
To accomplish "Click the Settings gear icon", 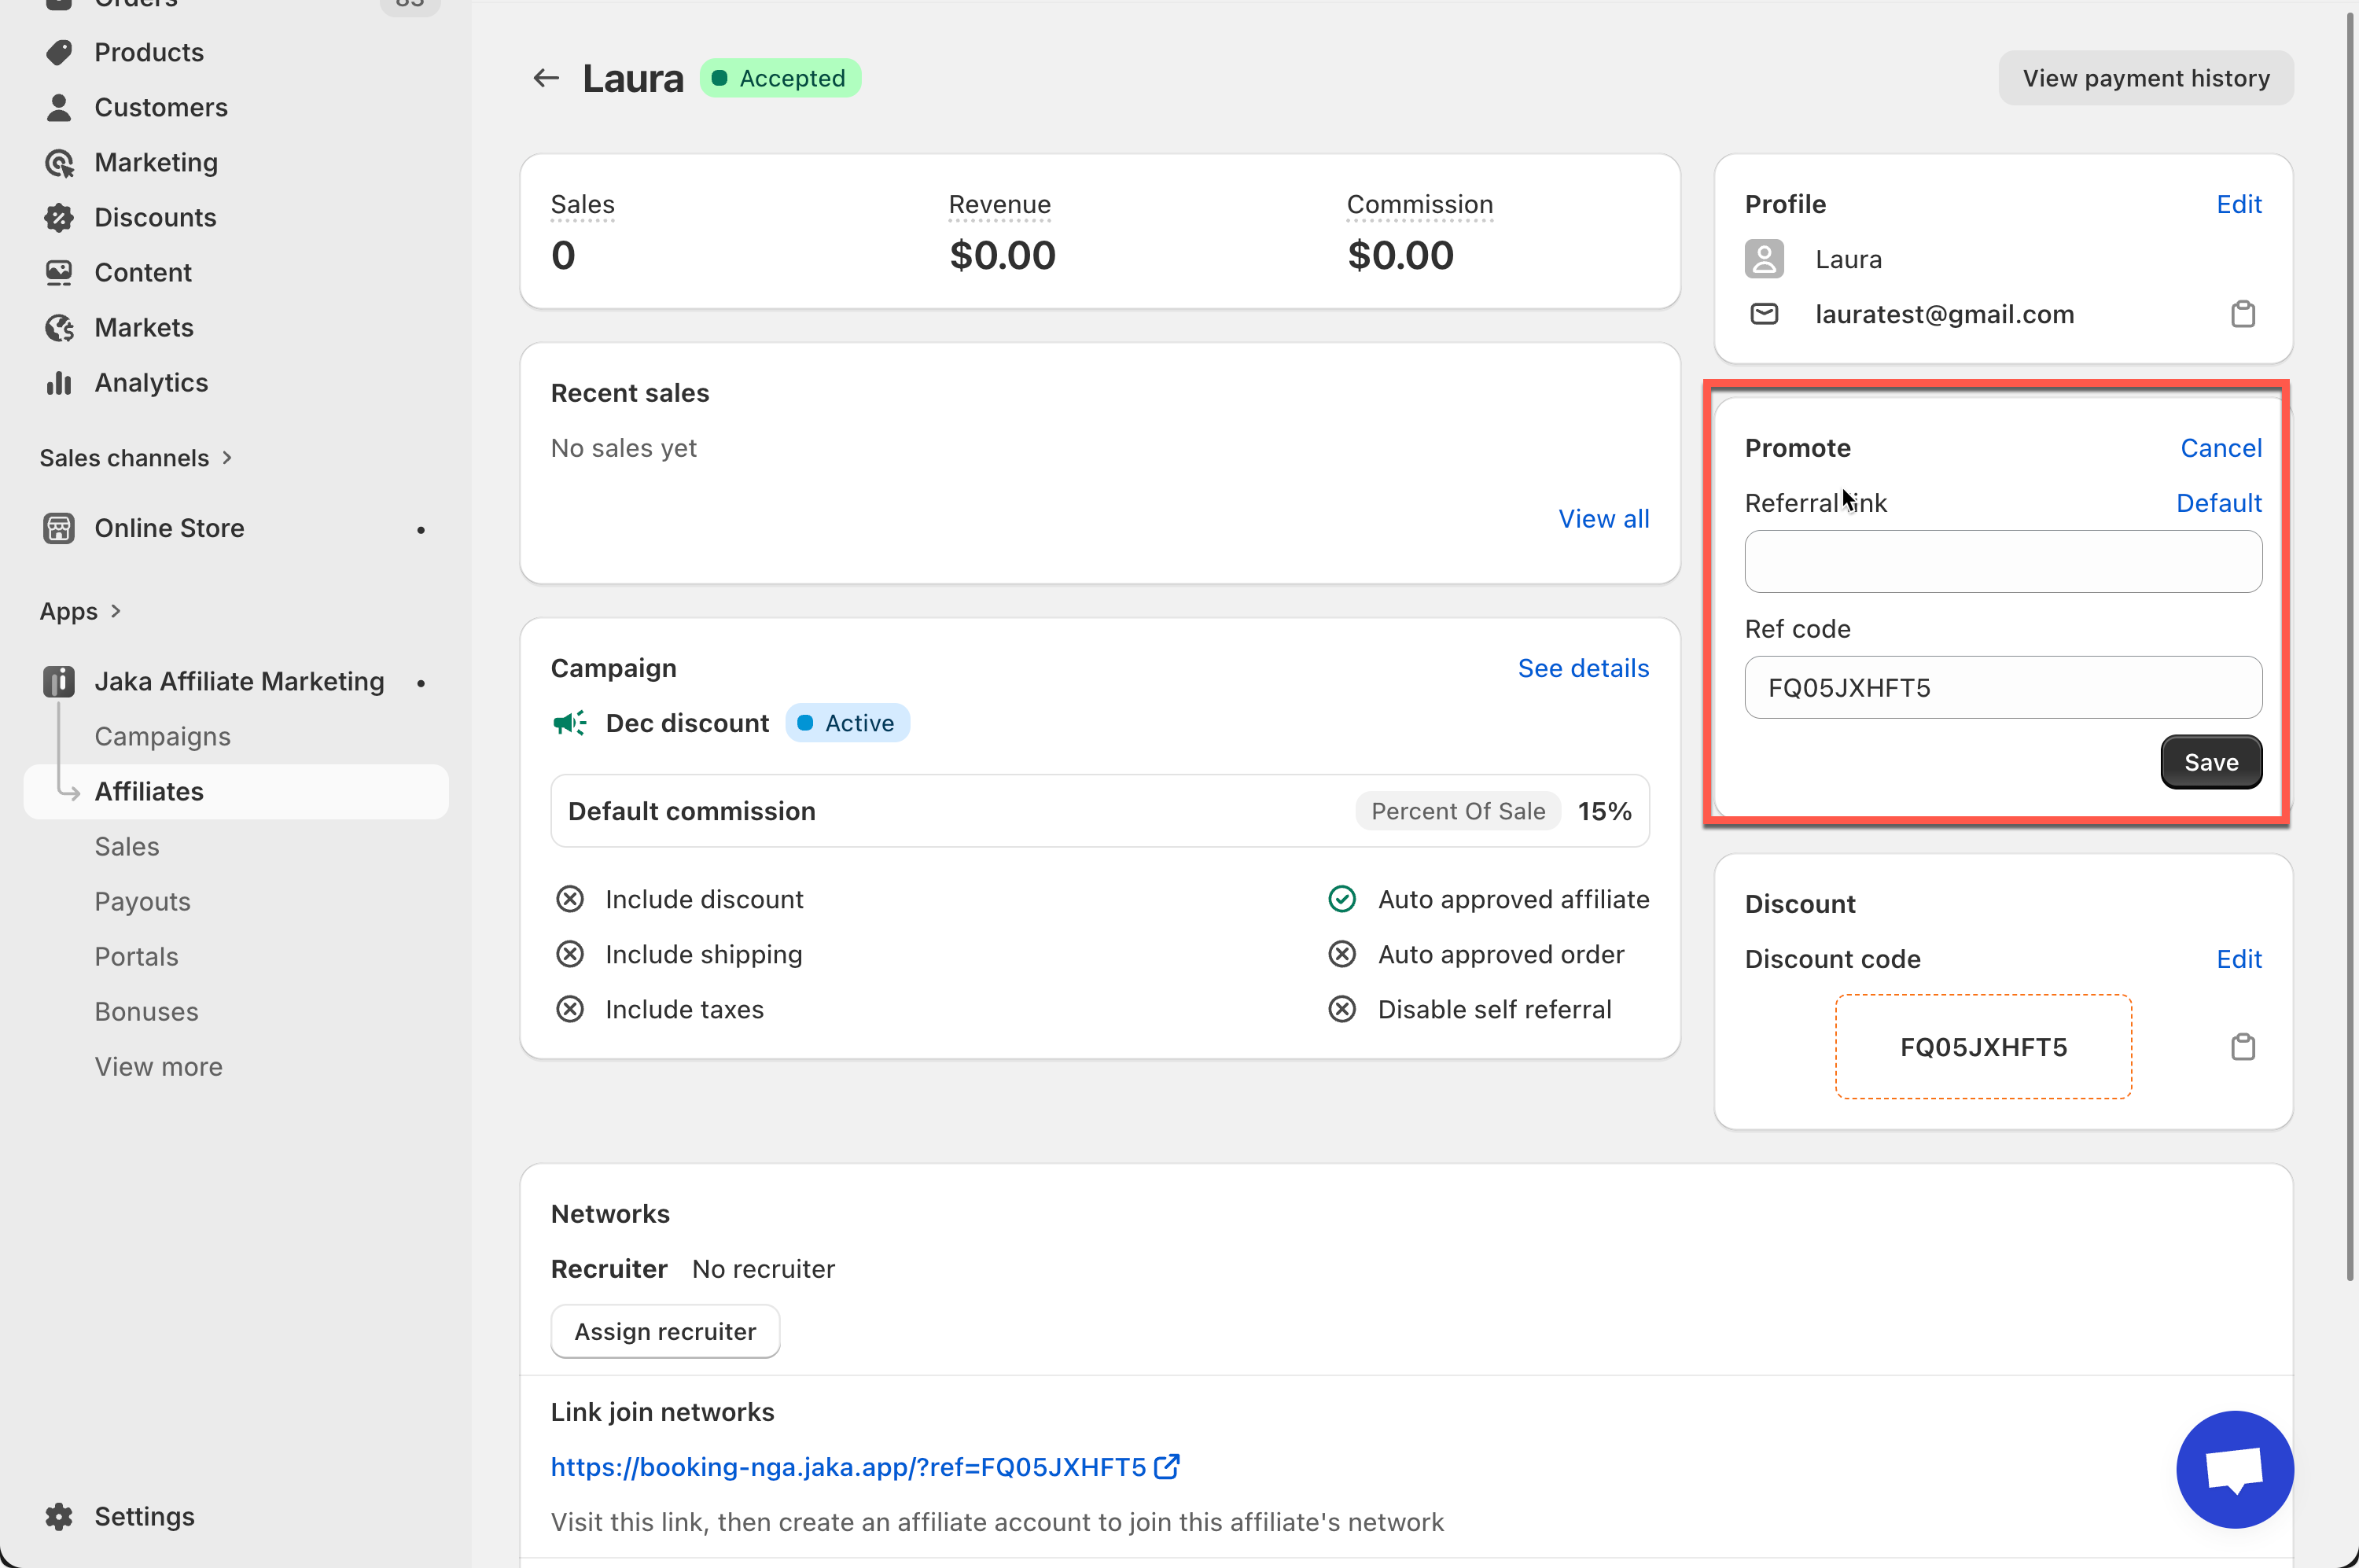I will click(59, 1516).
